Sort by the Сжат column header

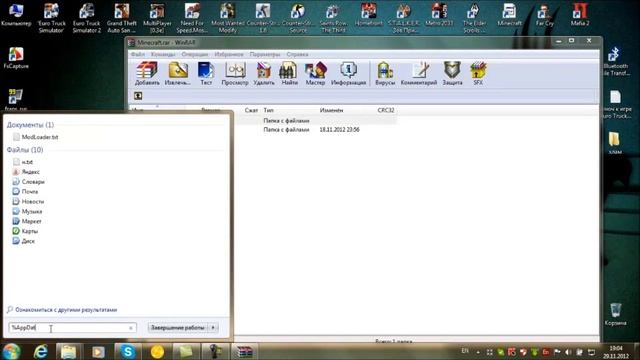coord(251,110)
